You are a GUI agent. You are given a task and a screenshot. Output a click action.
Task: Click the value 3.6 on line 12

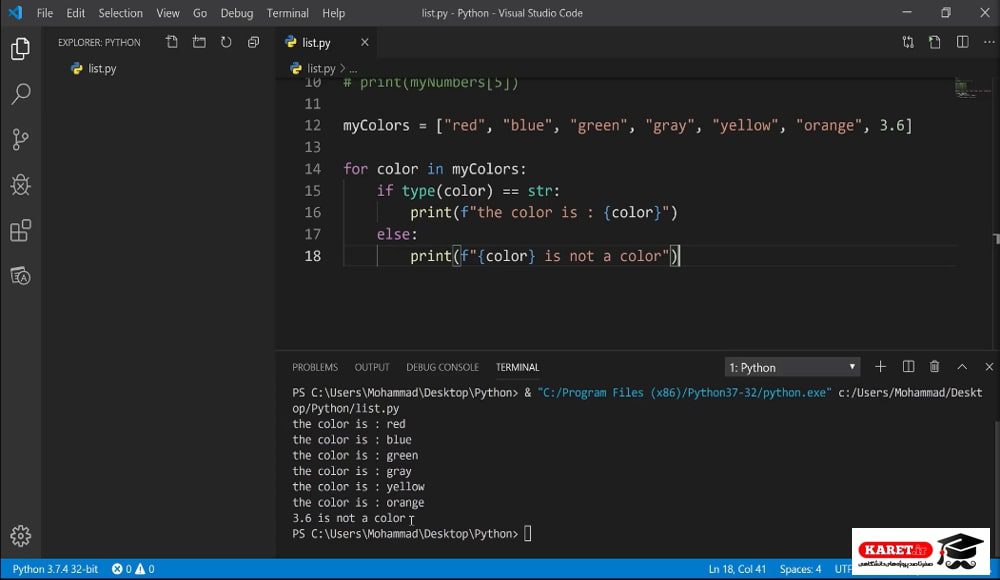pyautogui.click(x=892, y=125)
